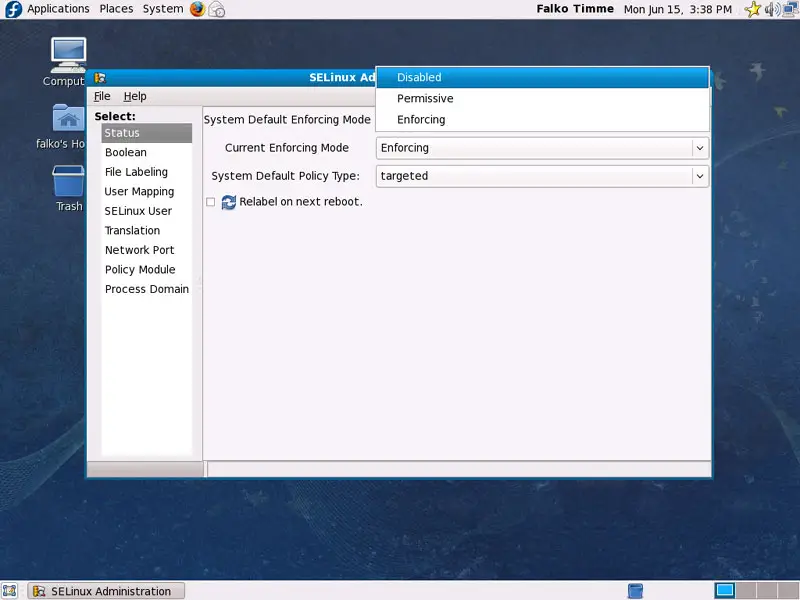The width and height of the screenshot is (800, 600).
Task: Click the Select: heading in sidebar
Action: [x=115, y=116]
